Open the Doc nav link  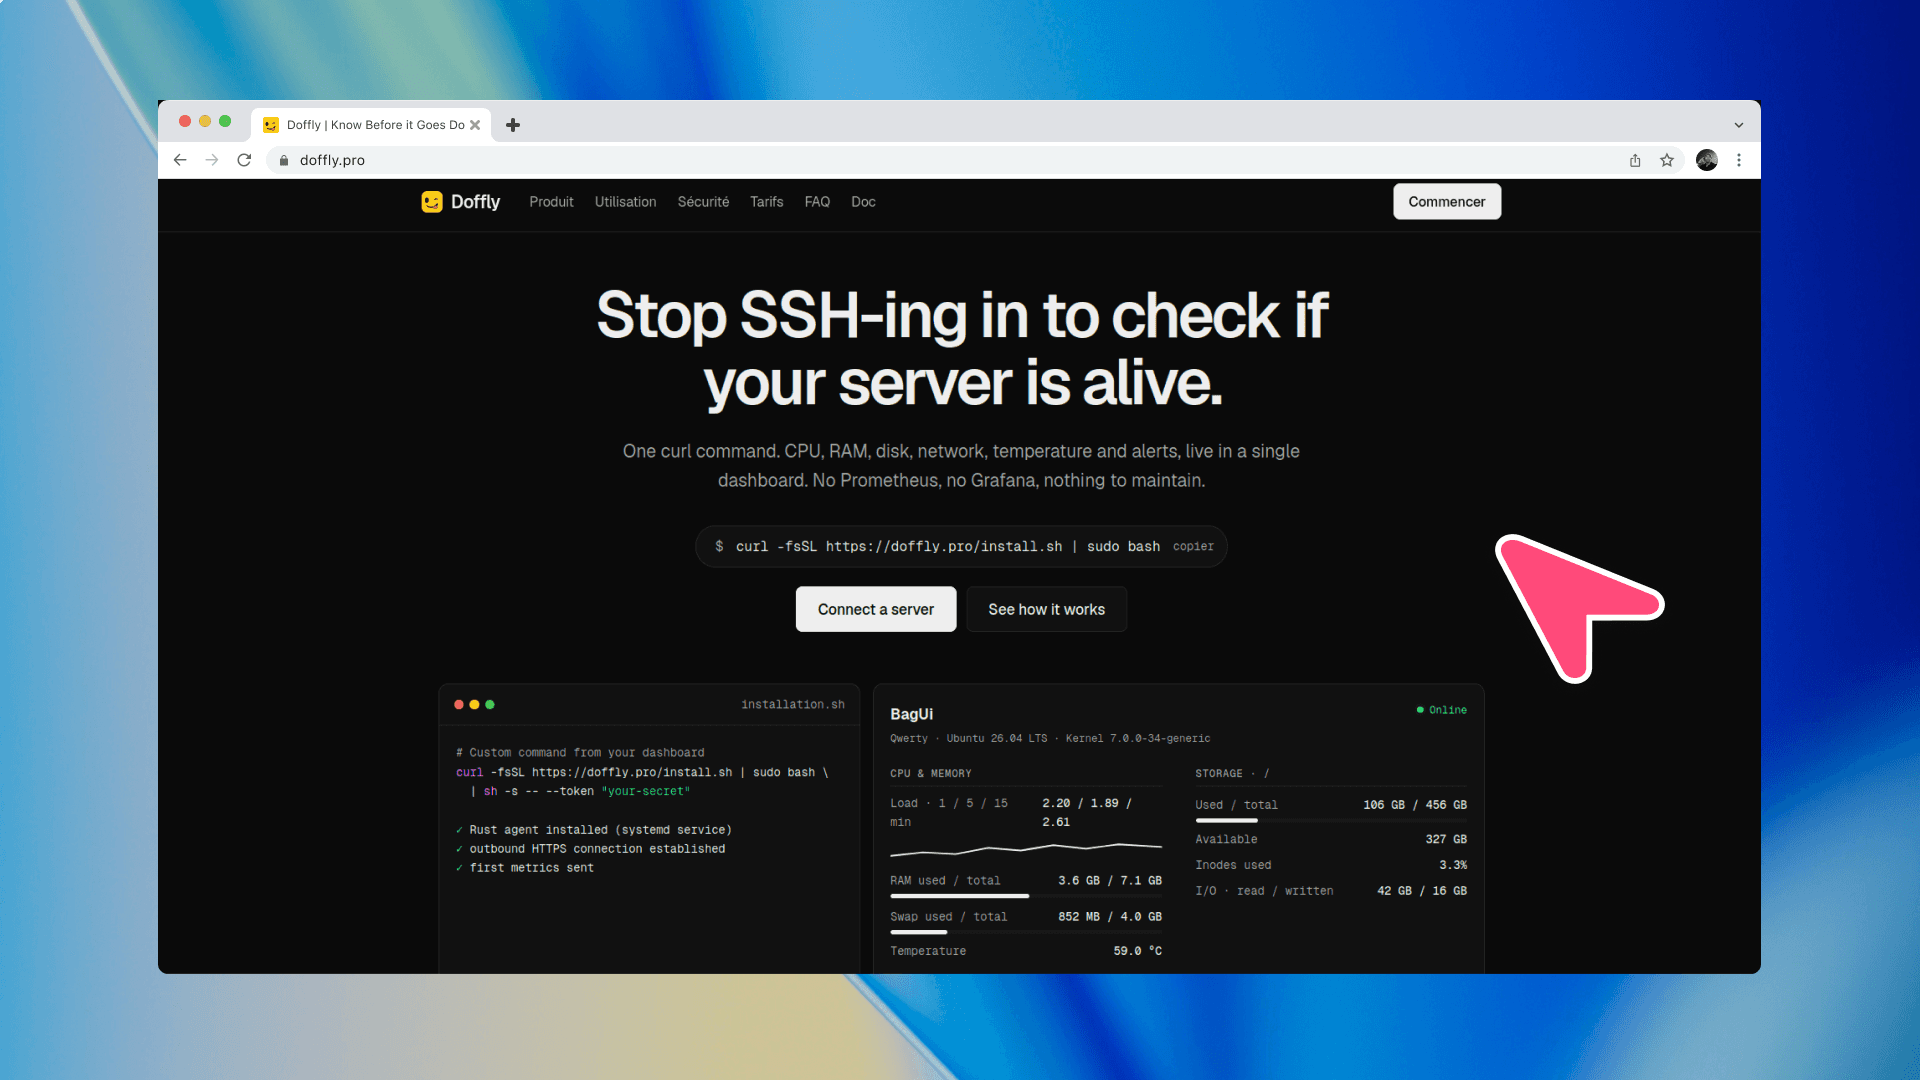[x=863, y=202]
